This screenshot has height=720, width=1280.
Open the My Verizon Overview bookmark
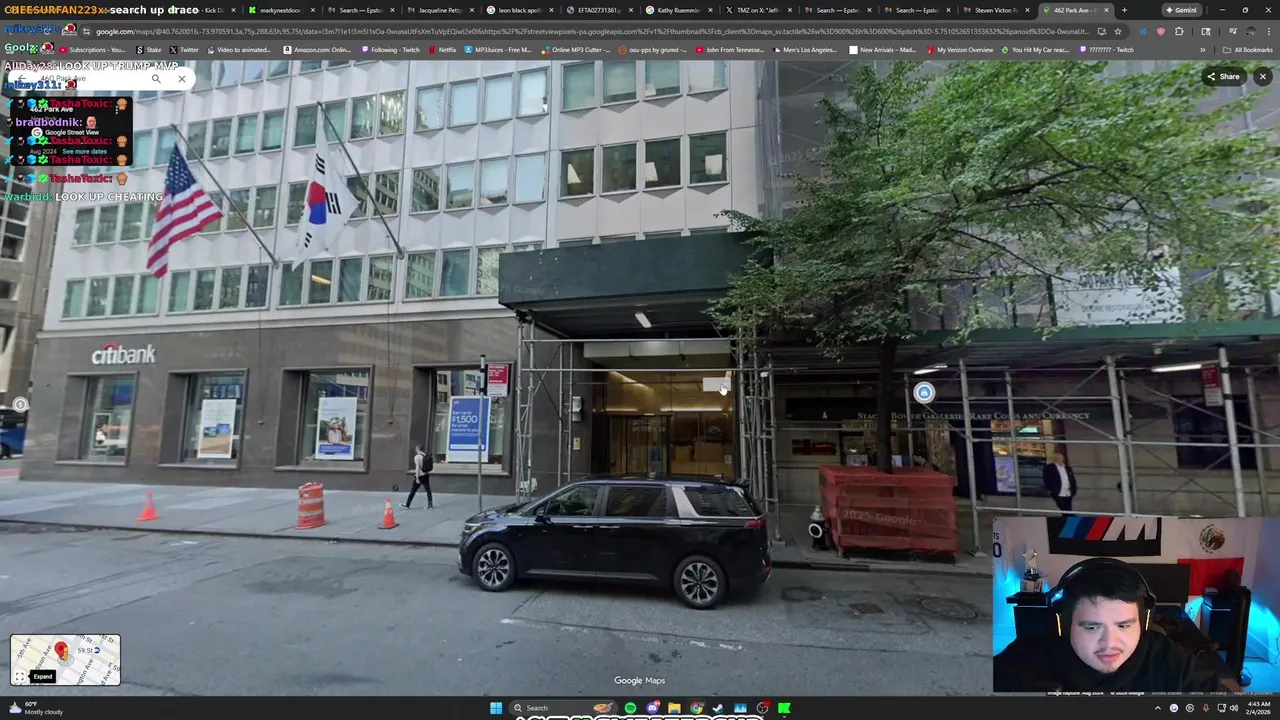pos(959,50)
